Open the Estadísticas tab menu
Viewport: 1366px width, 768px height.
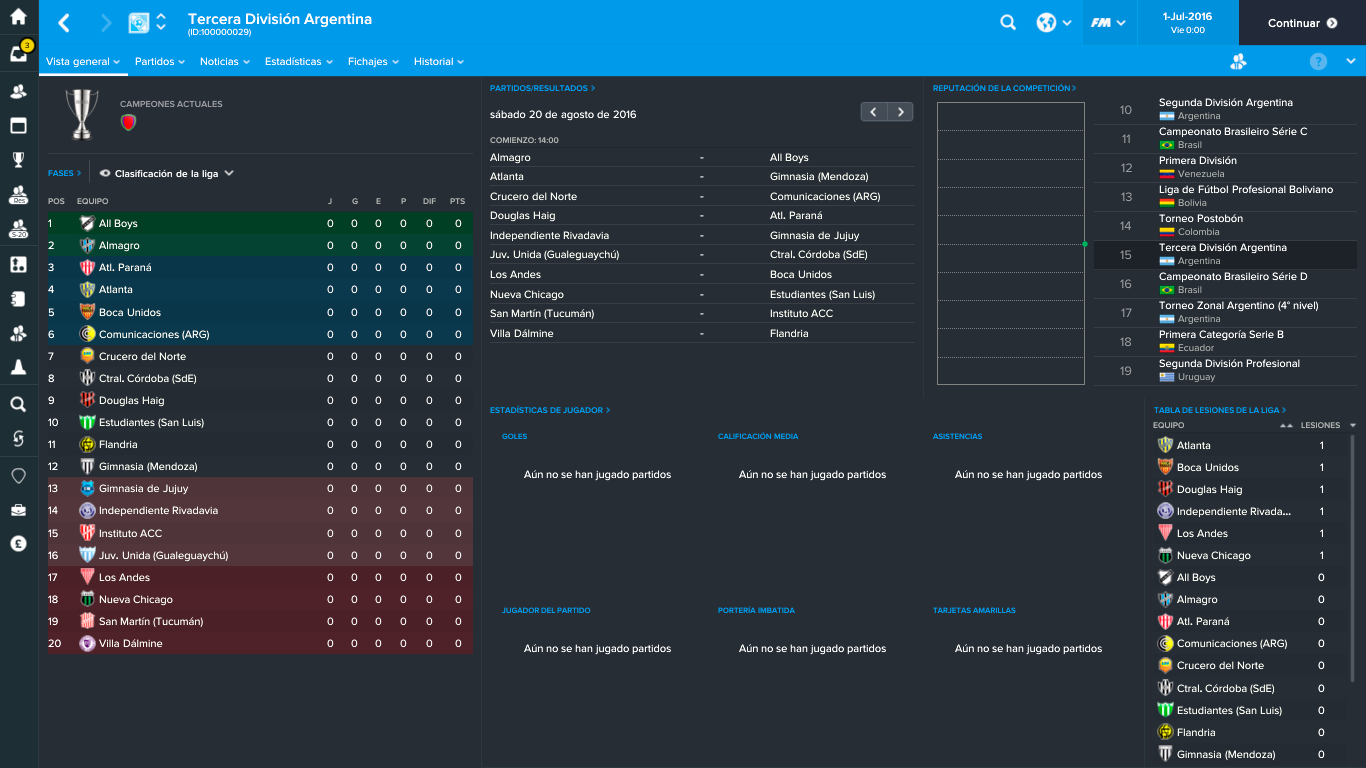point(299,61)
